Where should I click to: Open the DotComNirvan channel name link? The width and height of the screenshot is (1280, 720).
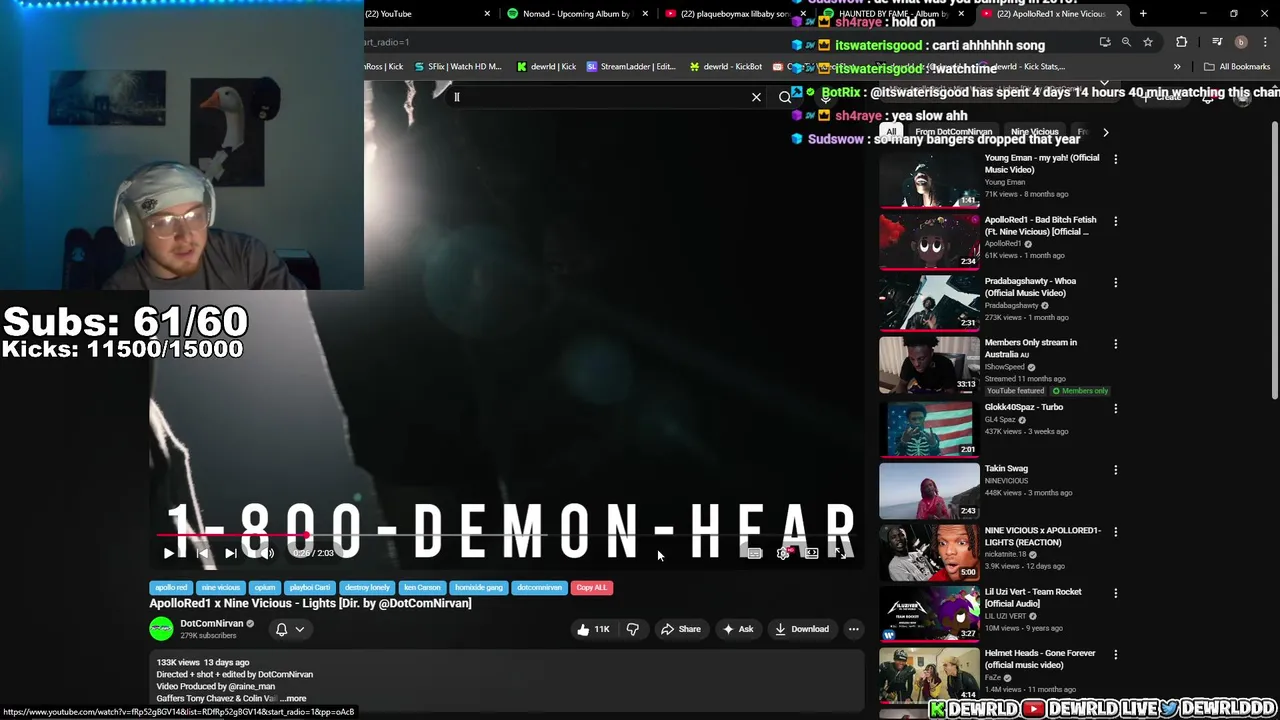(x=212, y=623)
